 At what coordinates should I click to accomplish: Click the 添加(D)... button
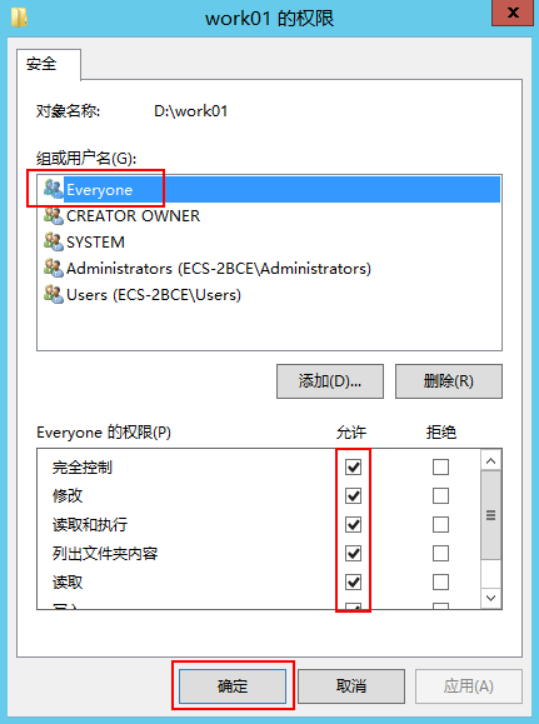coord(330,381)
